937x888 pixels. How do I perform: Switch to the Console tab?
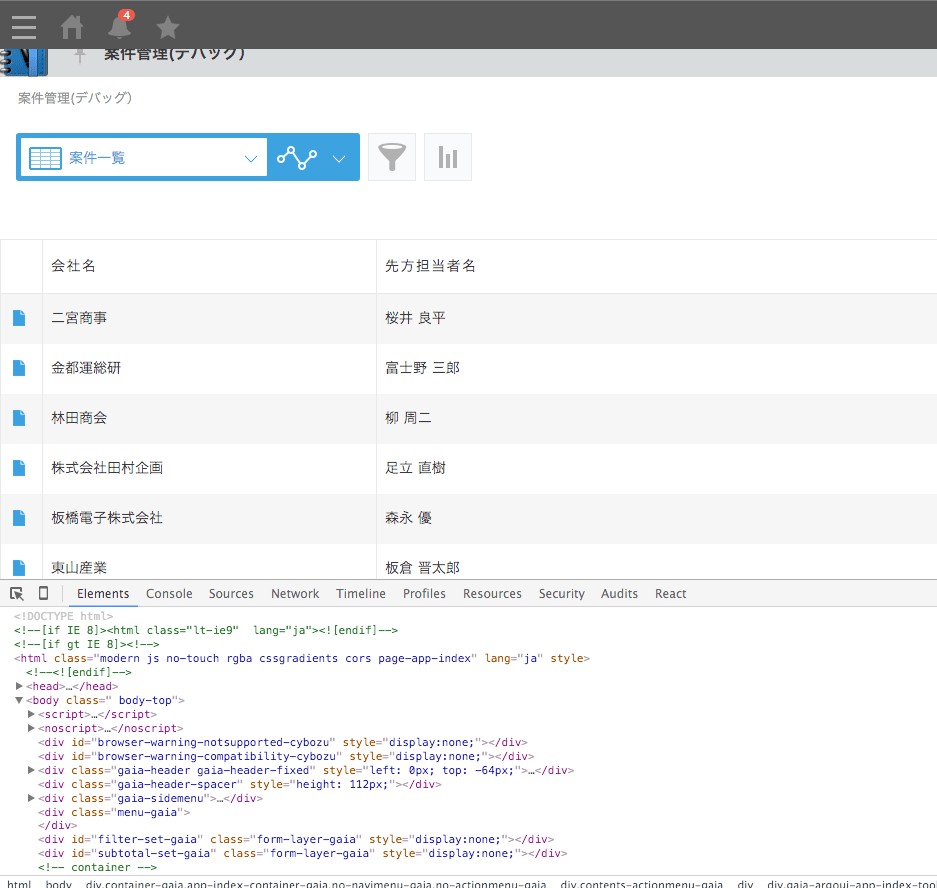tap(169, 593)
